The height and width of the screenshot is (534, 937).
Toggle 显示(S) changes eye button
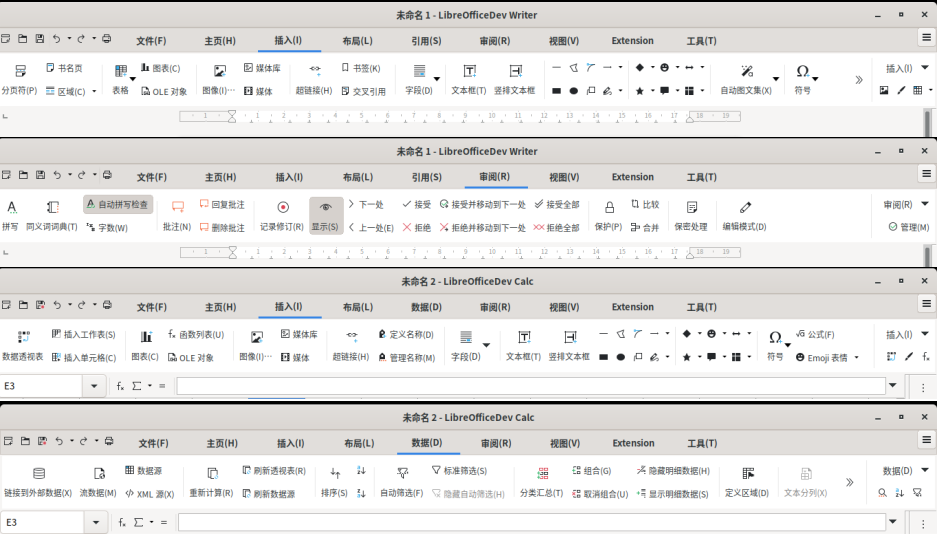click(x=326, y=216)
